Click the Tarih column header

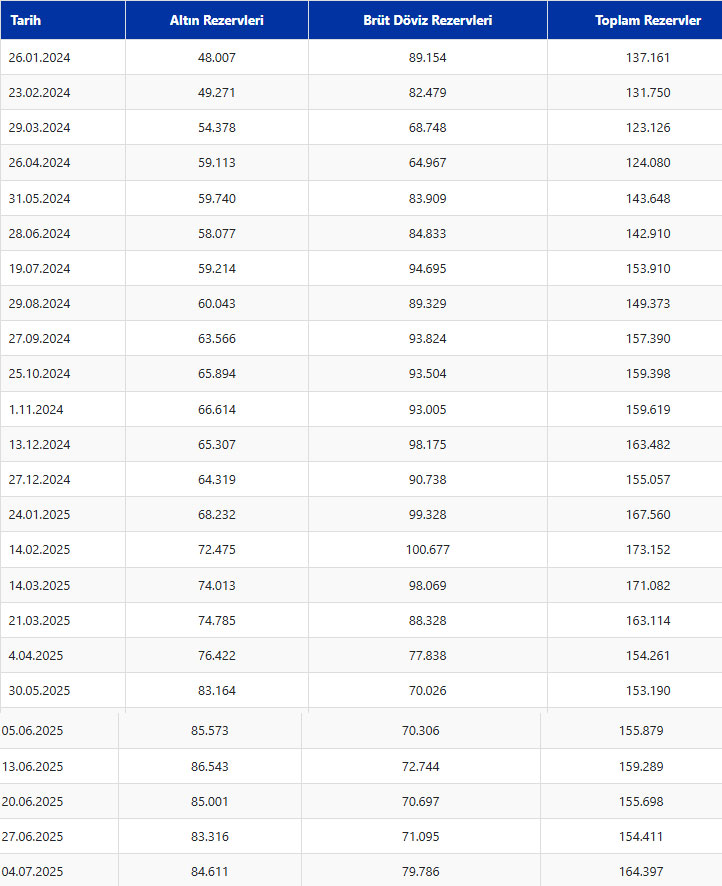(x=63, y=20)
